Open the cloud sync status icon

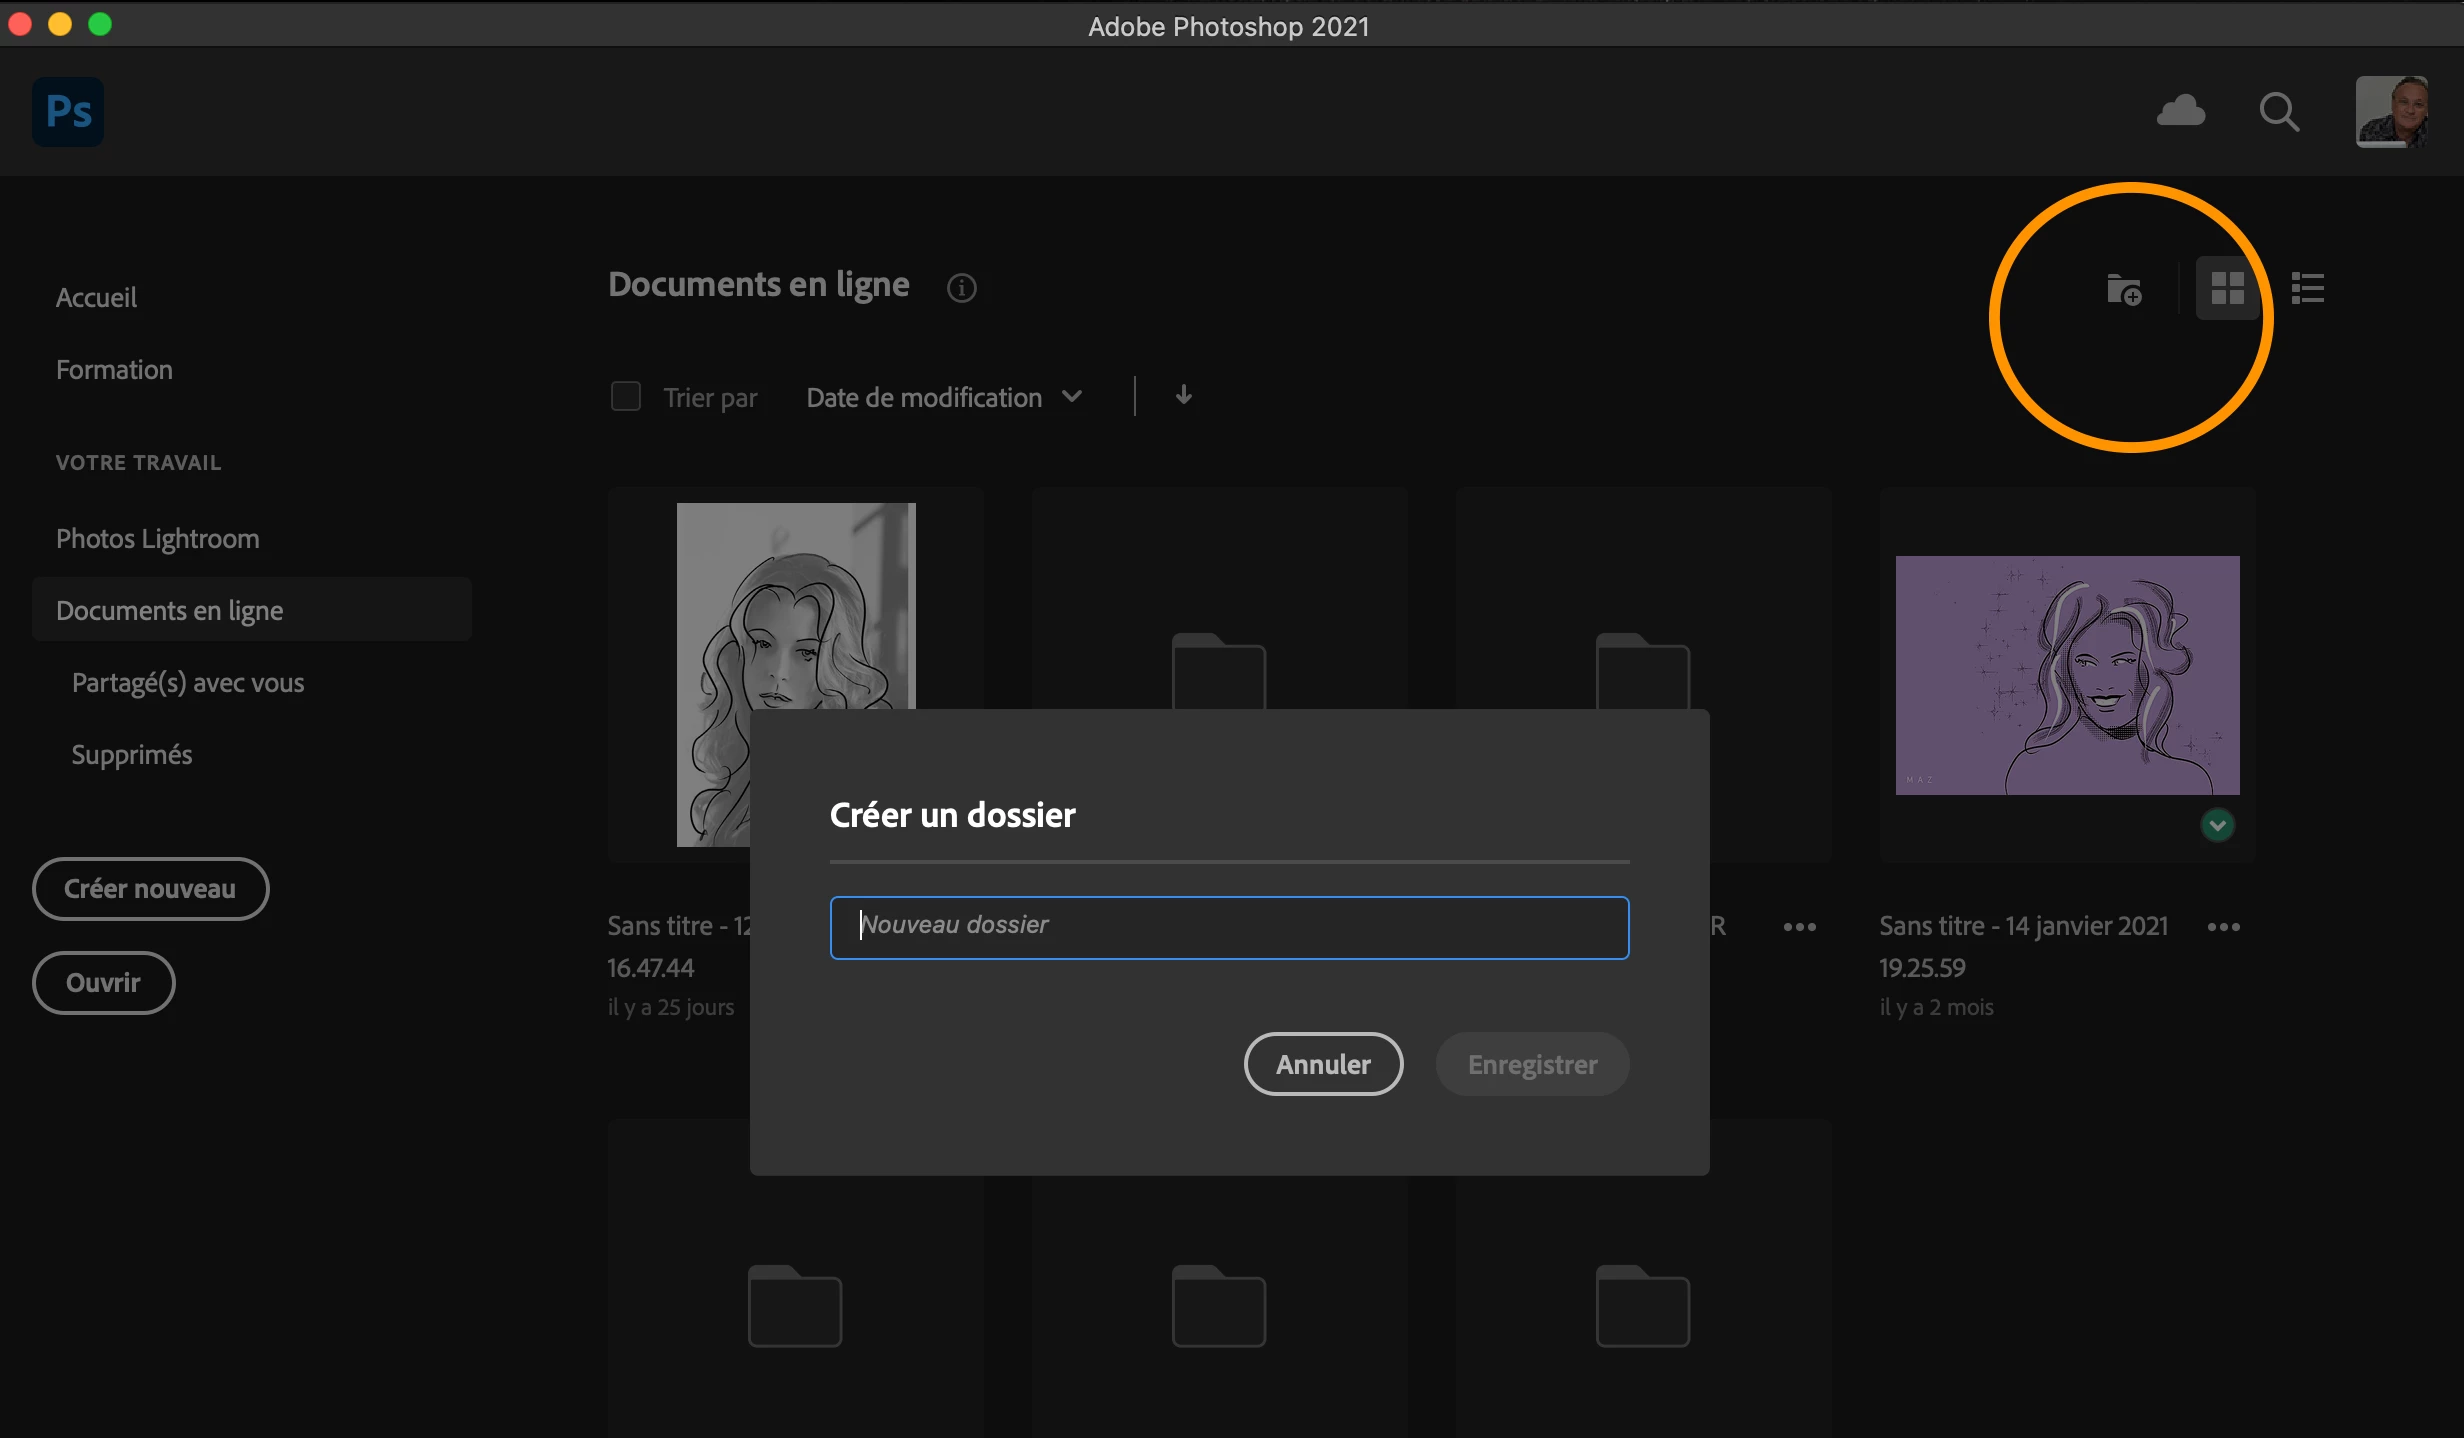[2181, 111]
